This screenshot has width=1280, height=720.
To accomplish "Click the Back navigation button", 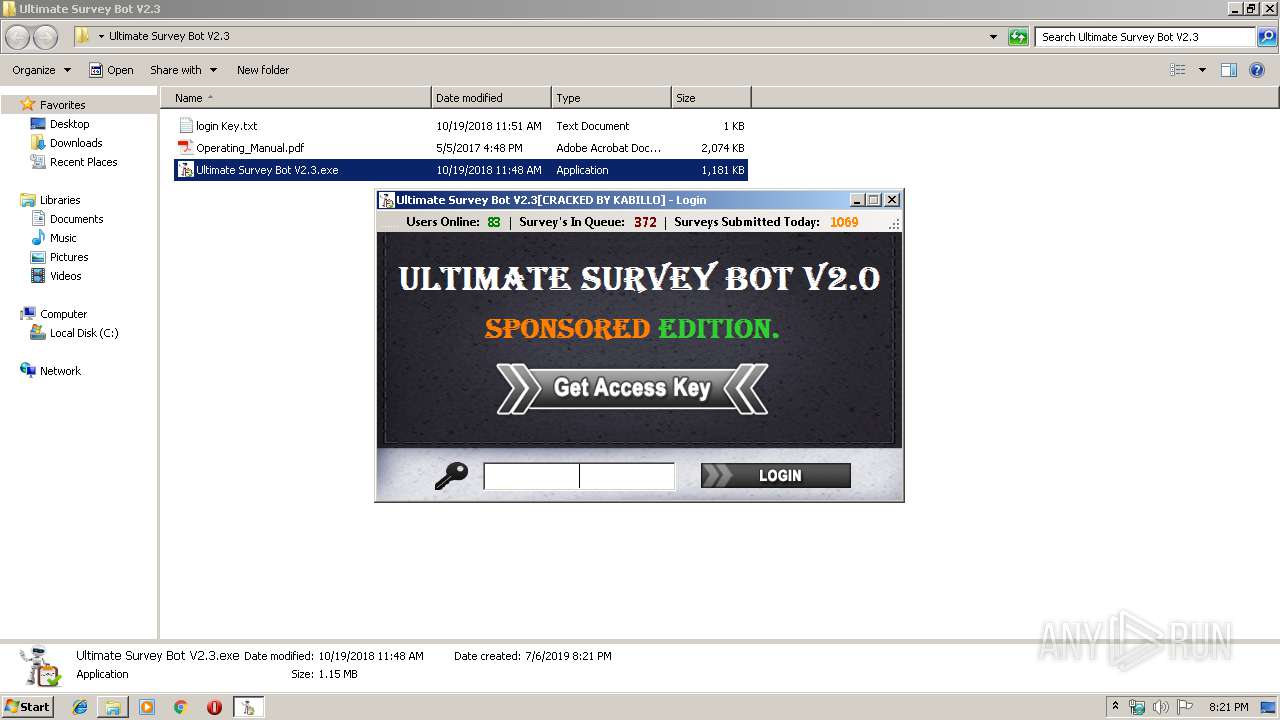I will click(x=17, y=37).
